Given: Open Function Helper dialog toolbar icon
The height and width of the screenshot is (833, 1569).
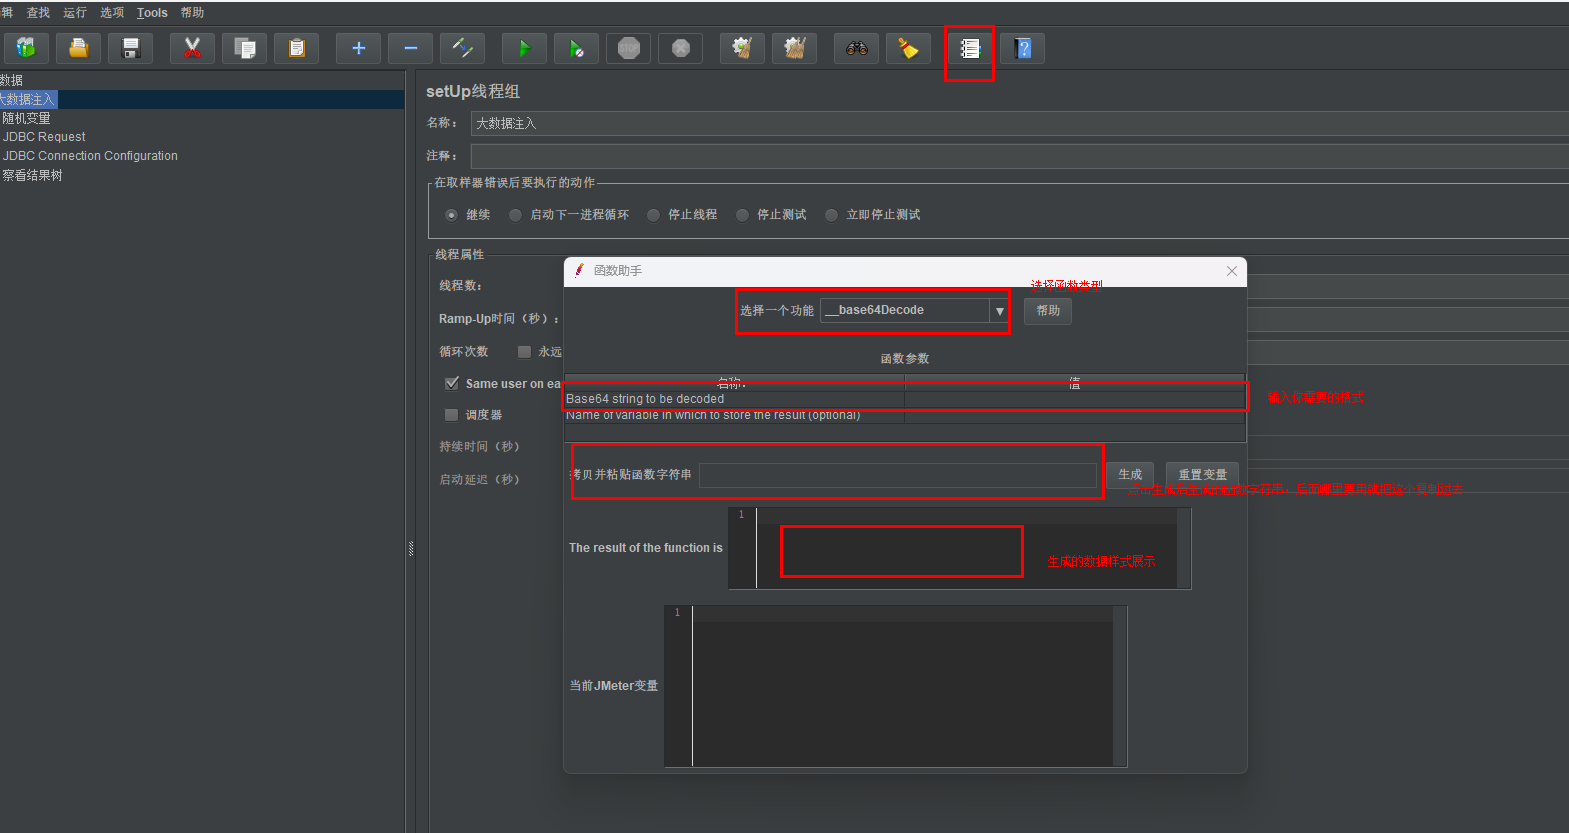Looking at the screenshot, I should (970, 48).
